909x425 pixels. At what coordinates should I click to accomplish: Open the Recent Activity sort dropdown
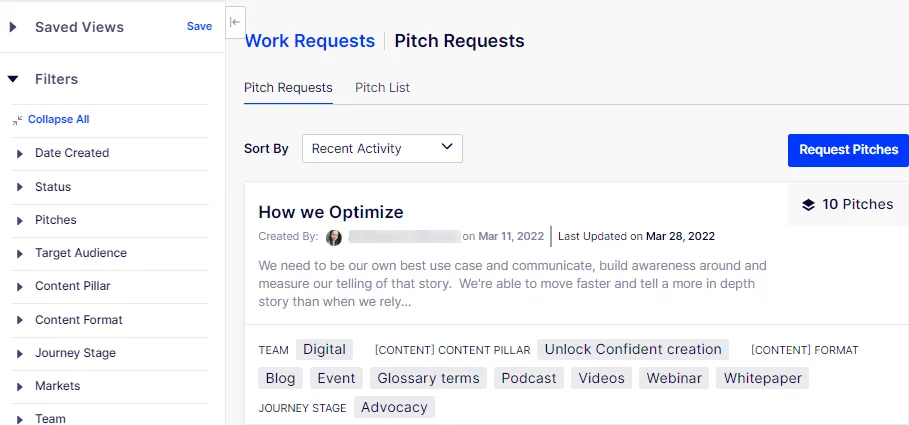(x=382, y=148)
